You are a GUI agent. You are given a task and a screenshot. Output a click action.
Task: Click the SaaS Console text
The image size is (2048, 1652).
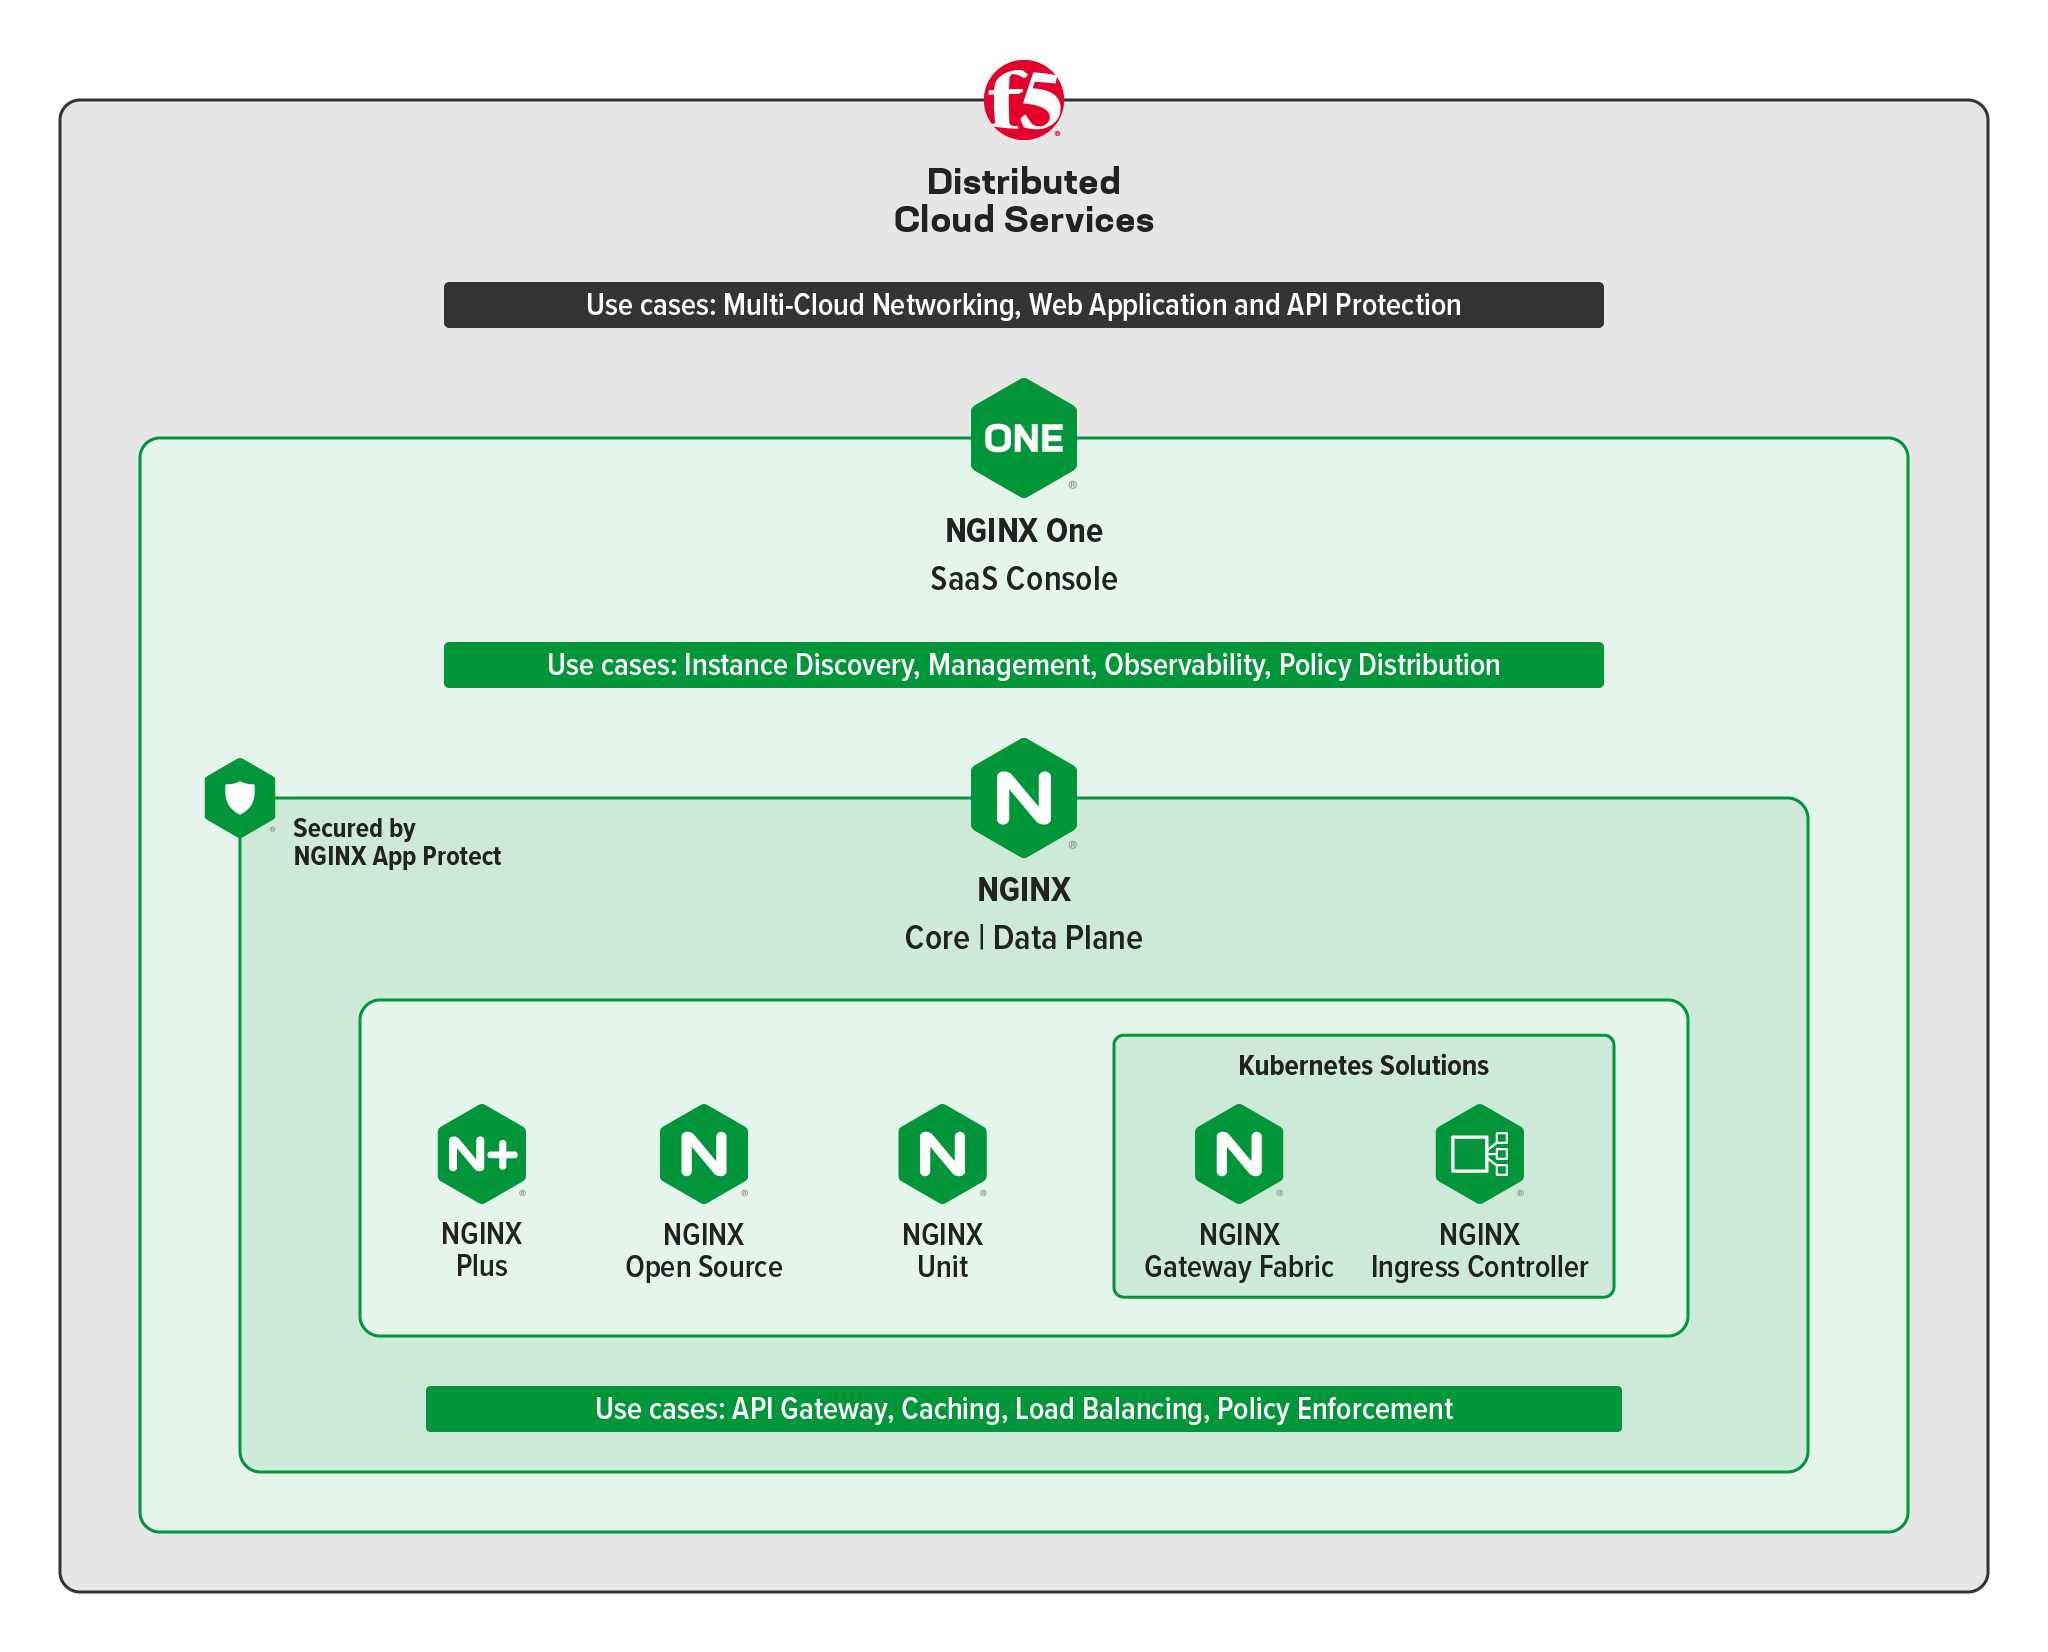[x=1023, y=579]
